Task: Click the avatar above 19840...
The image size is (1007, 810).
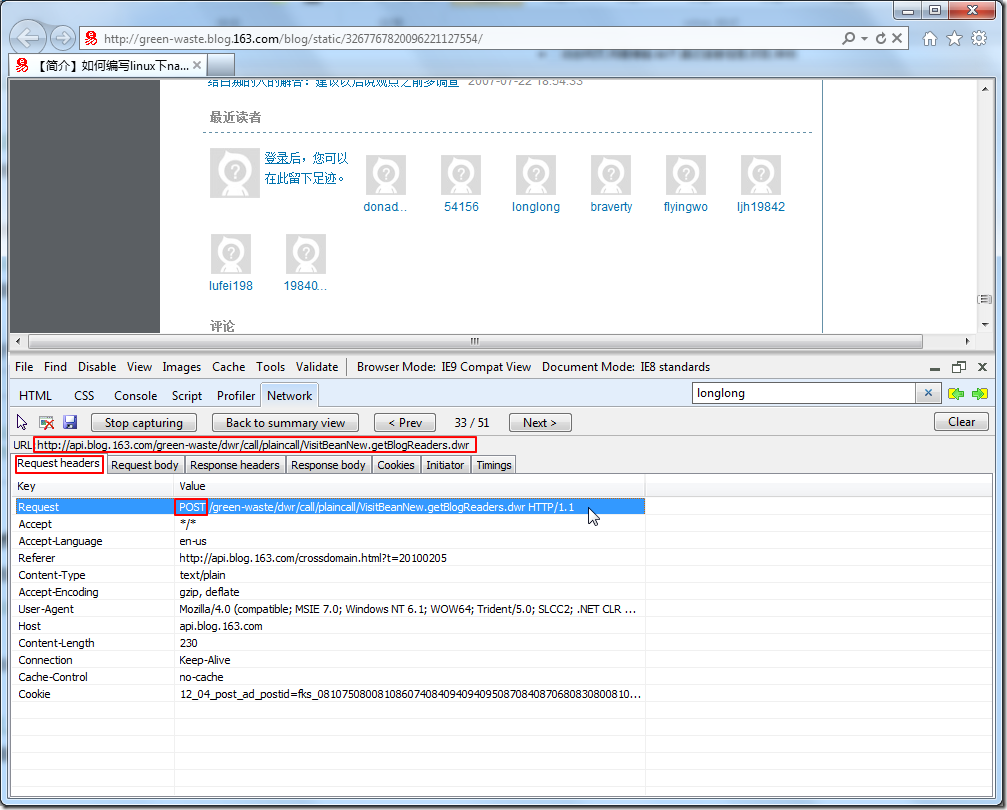Action: (x=306, y=254)
